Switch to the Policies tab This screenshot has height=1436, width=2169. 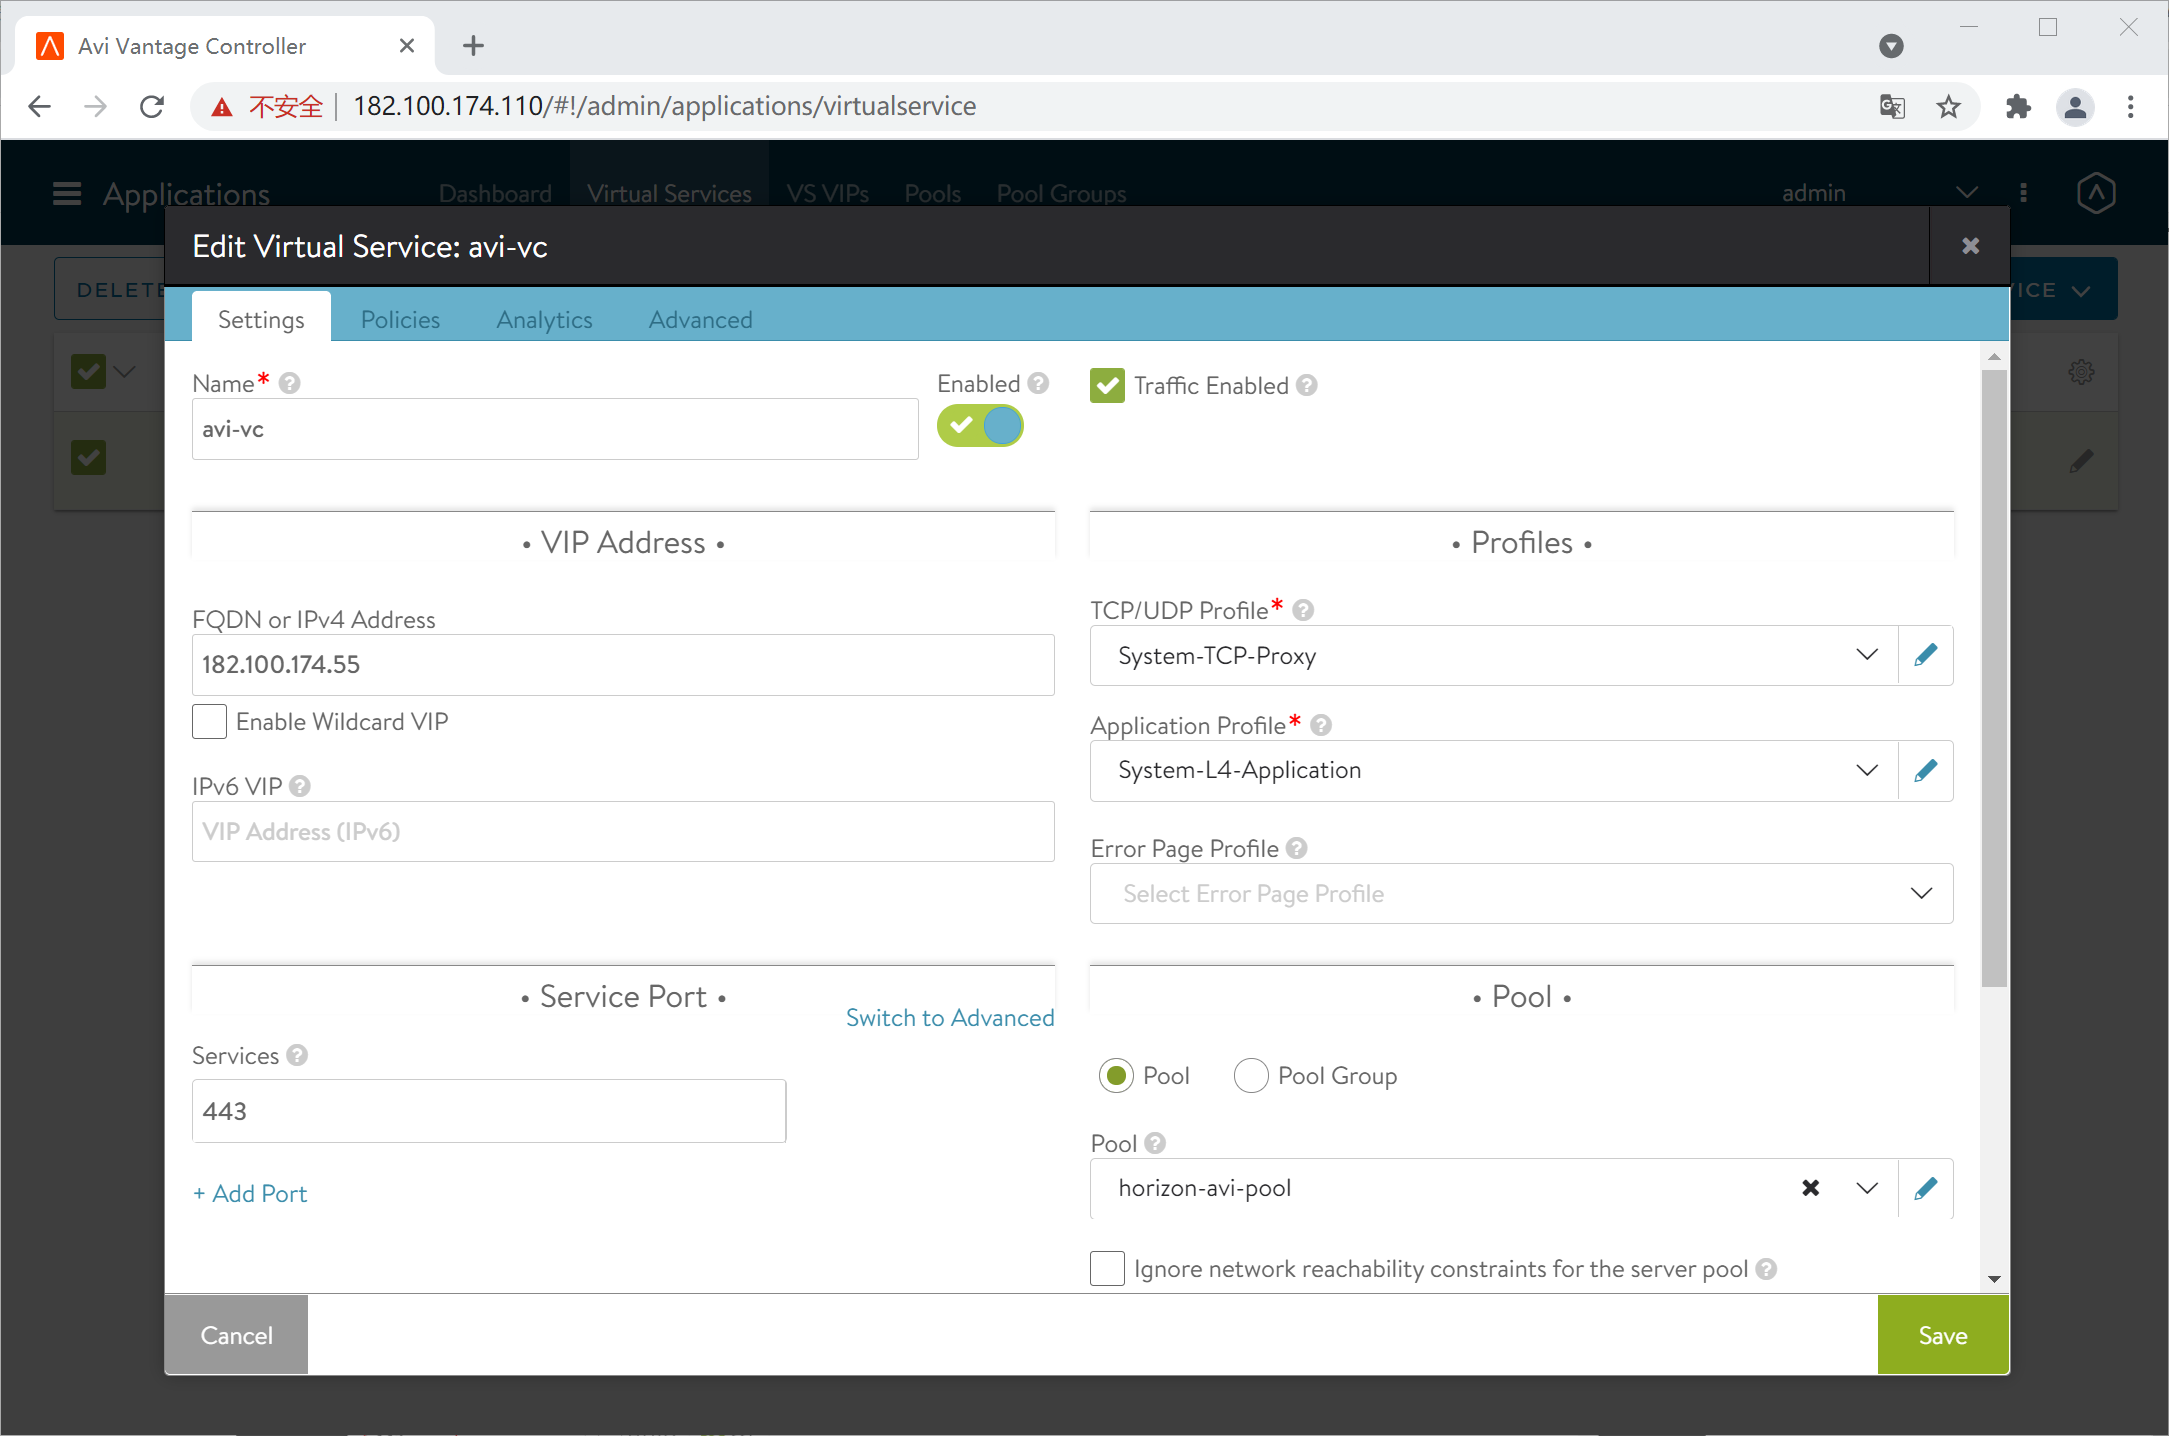pos(400,320)
